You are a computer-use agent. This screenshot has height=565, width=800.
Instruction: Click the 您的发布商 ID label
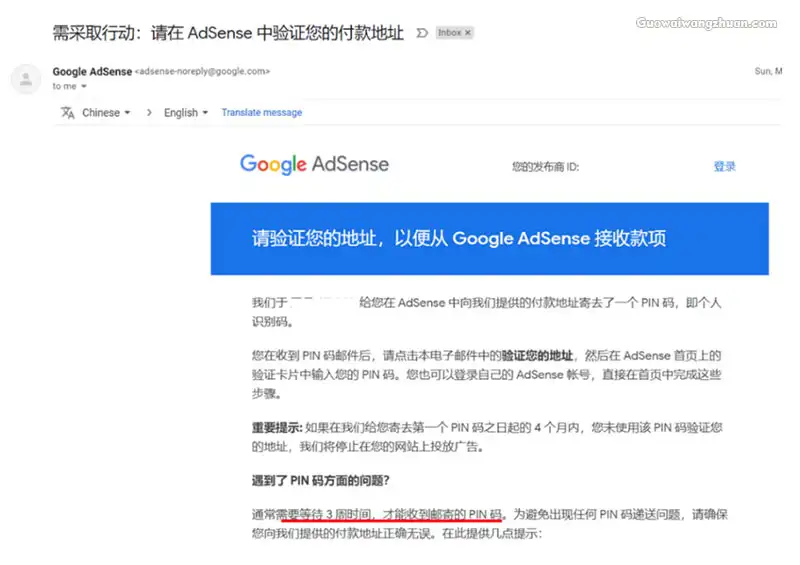click(x=545, y=167)
